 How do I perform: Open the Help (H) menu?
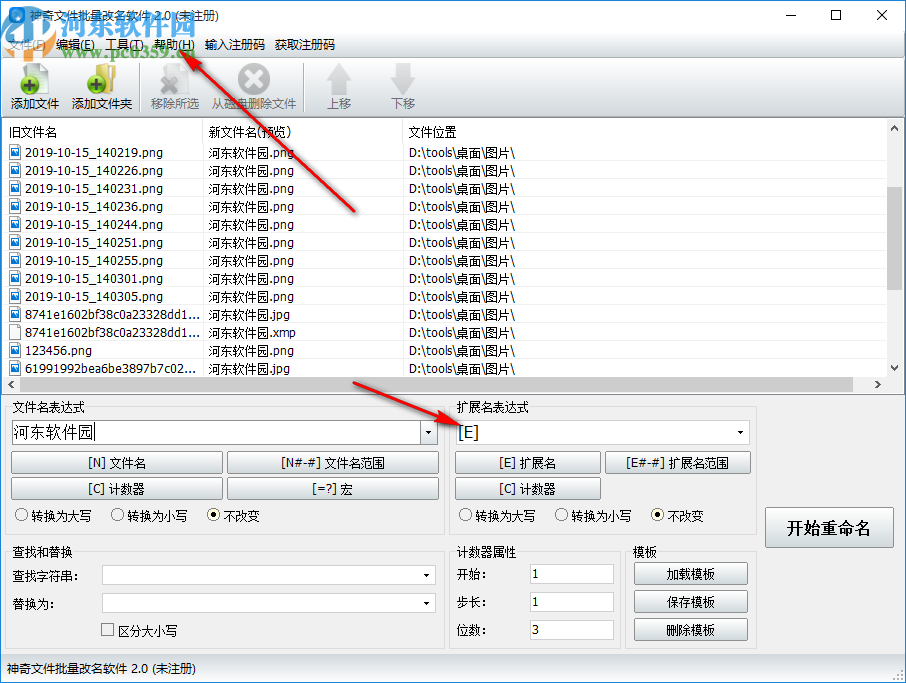pyautogui.click(x=174, y=44)
